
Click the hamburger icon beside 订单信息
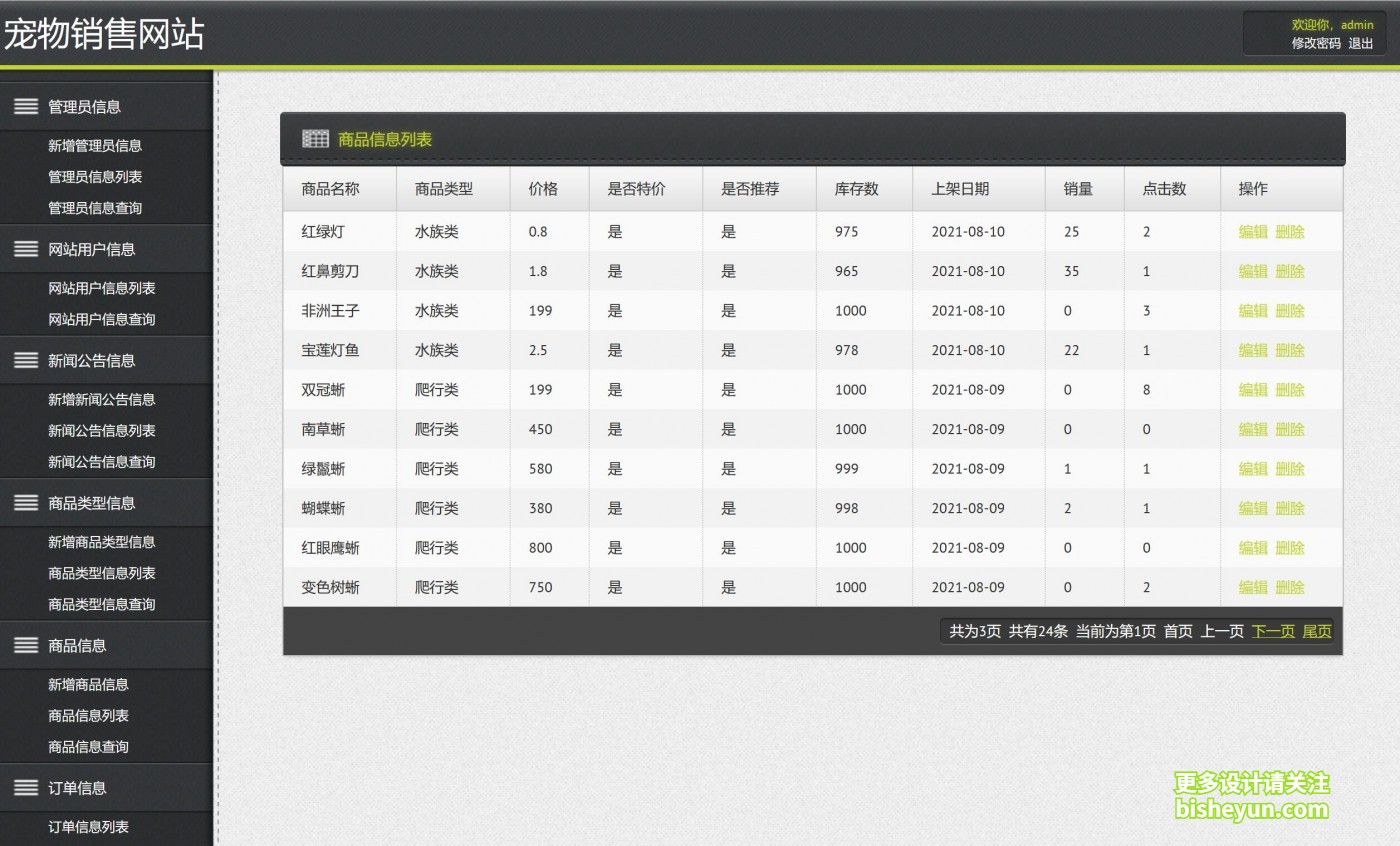click(x=26, y=788)
